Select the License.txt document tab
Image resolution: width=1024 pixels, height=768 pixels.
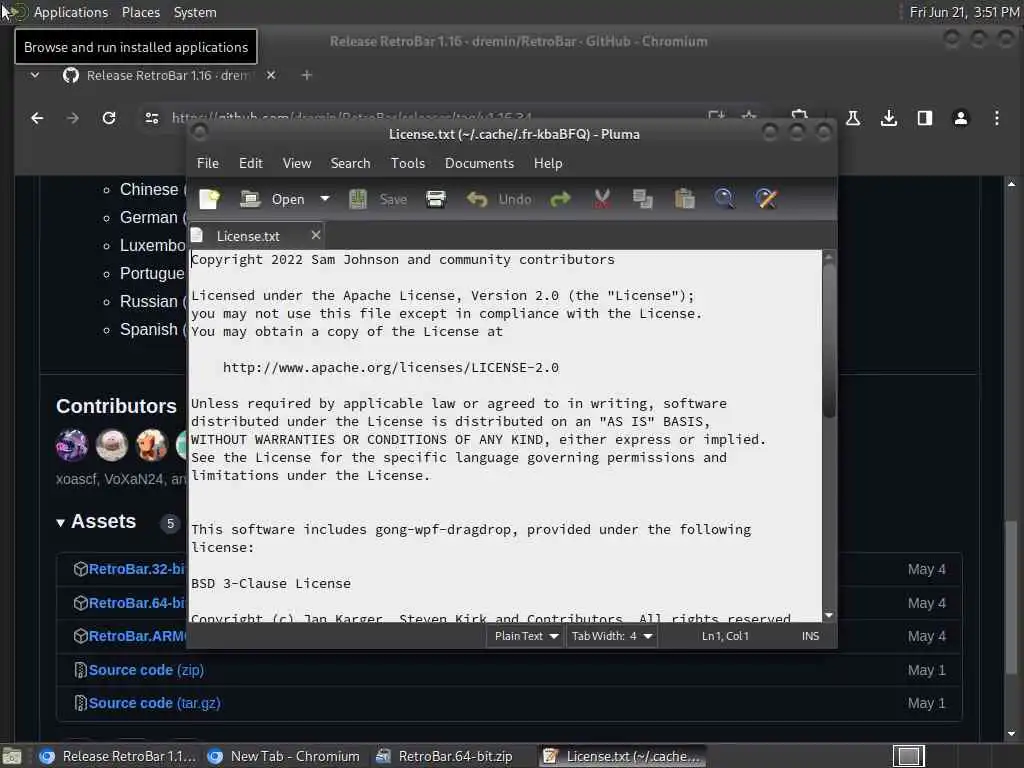[248, 236]
